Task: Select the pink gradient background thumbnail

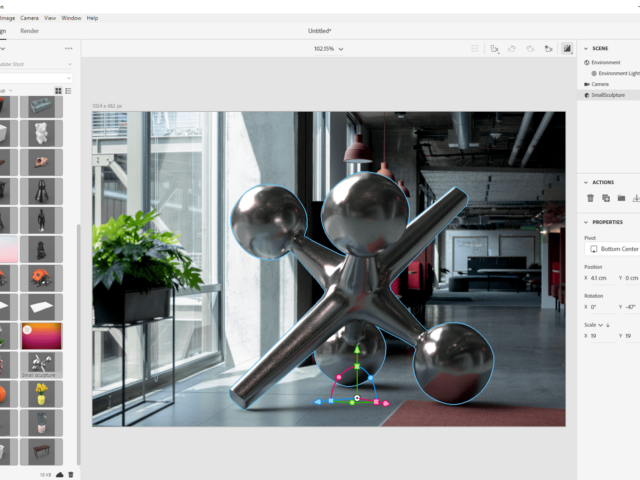Action: click(41, 336)
